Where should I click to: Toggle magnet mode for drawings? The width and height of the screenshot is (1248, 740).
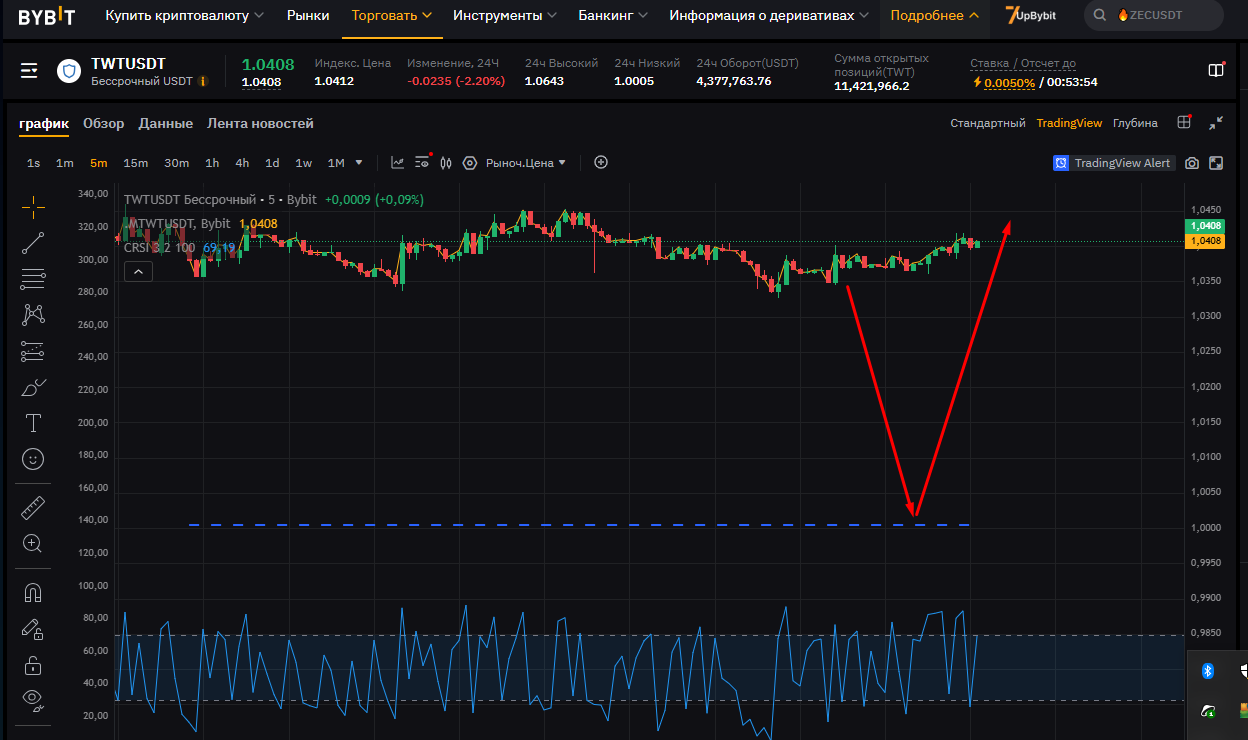(33, 592)
